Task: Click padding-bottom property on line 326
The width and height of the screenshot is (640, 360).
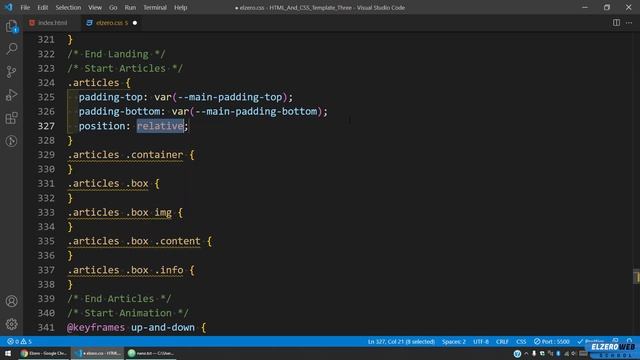Action: (119, 111)
